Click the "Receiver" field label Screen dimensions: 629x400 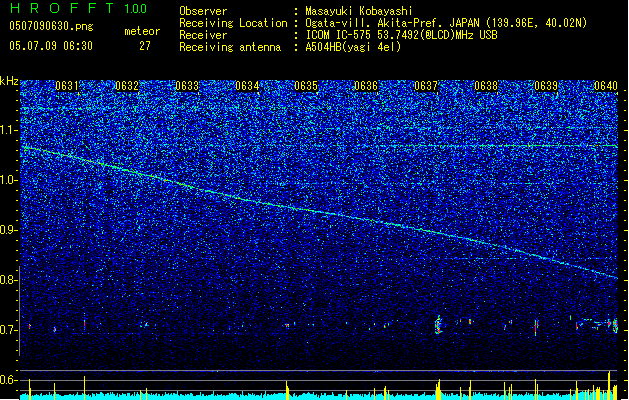click(x=203, y=35)
